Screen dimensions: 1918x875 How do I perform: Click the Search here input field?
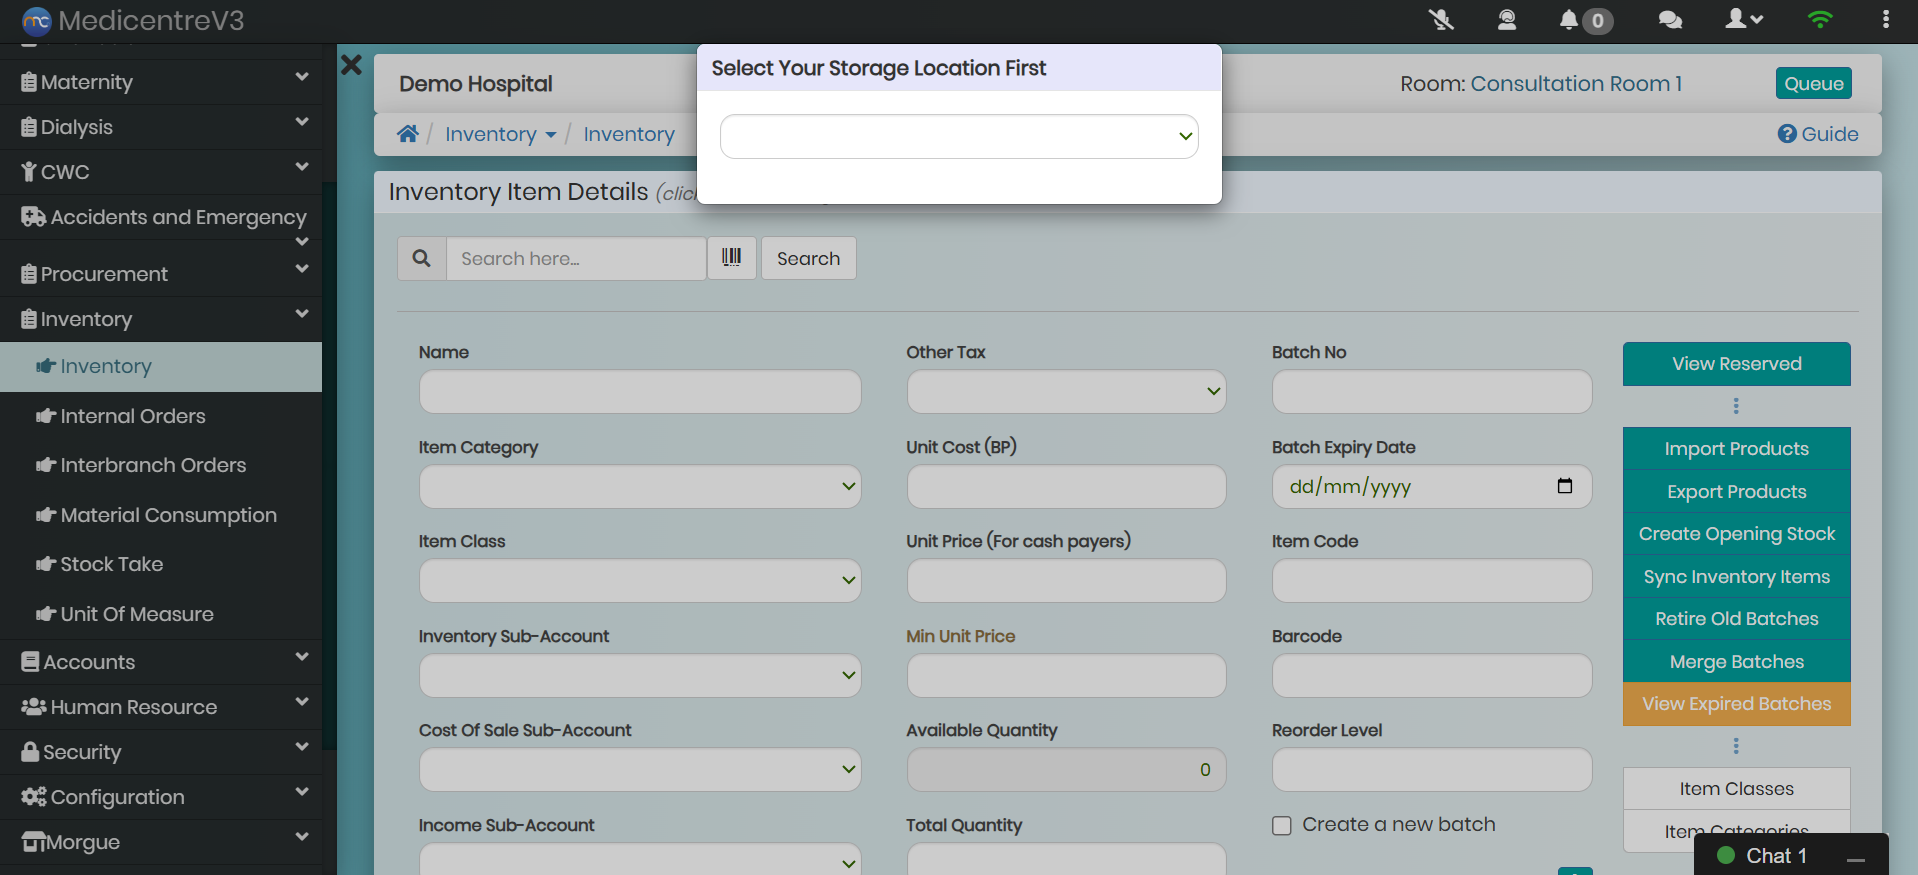[x=575, y=259]
